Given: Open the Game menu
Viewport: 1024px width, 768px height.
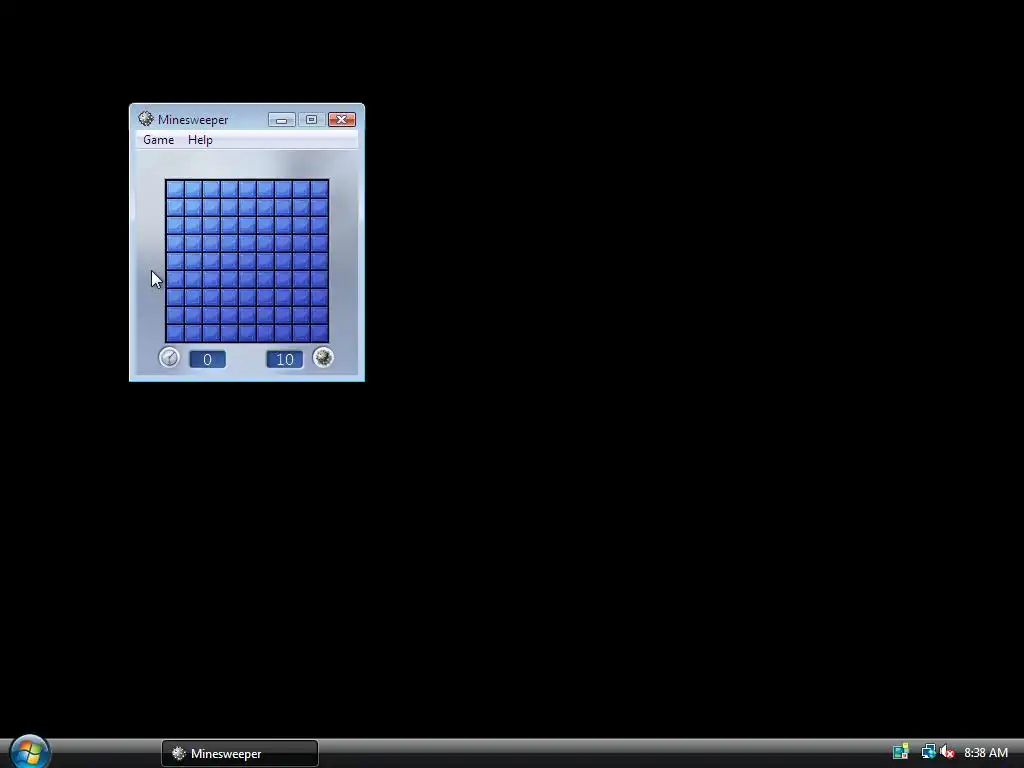Looking at the screenshot, I should [159, 140].
